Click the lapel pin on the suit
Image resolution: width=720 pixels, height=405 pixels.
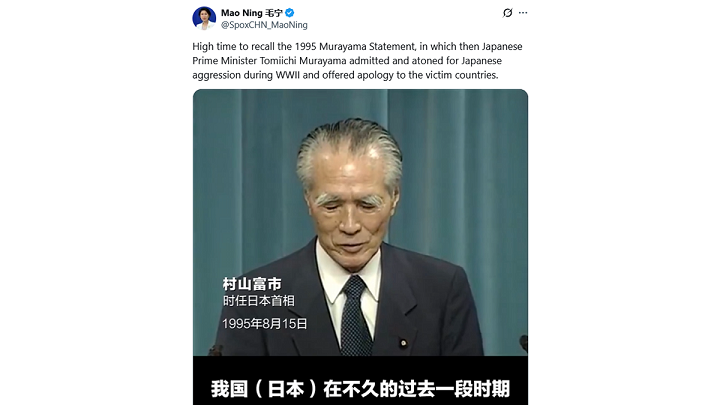pos(403,343)
